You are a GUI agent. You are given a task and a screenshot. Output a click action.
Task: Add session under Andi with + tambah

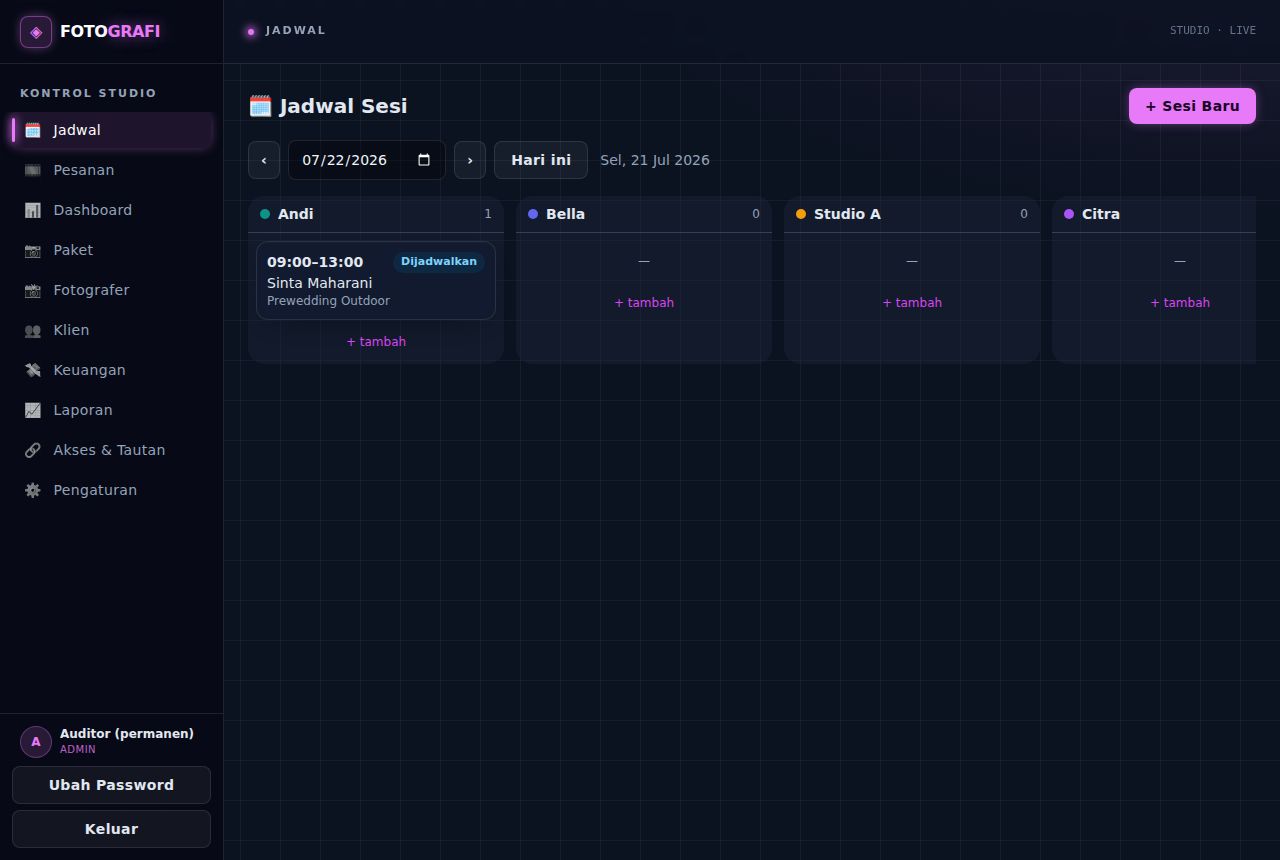[376, 342]
